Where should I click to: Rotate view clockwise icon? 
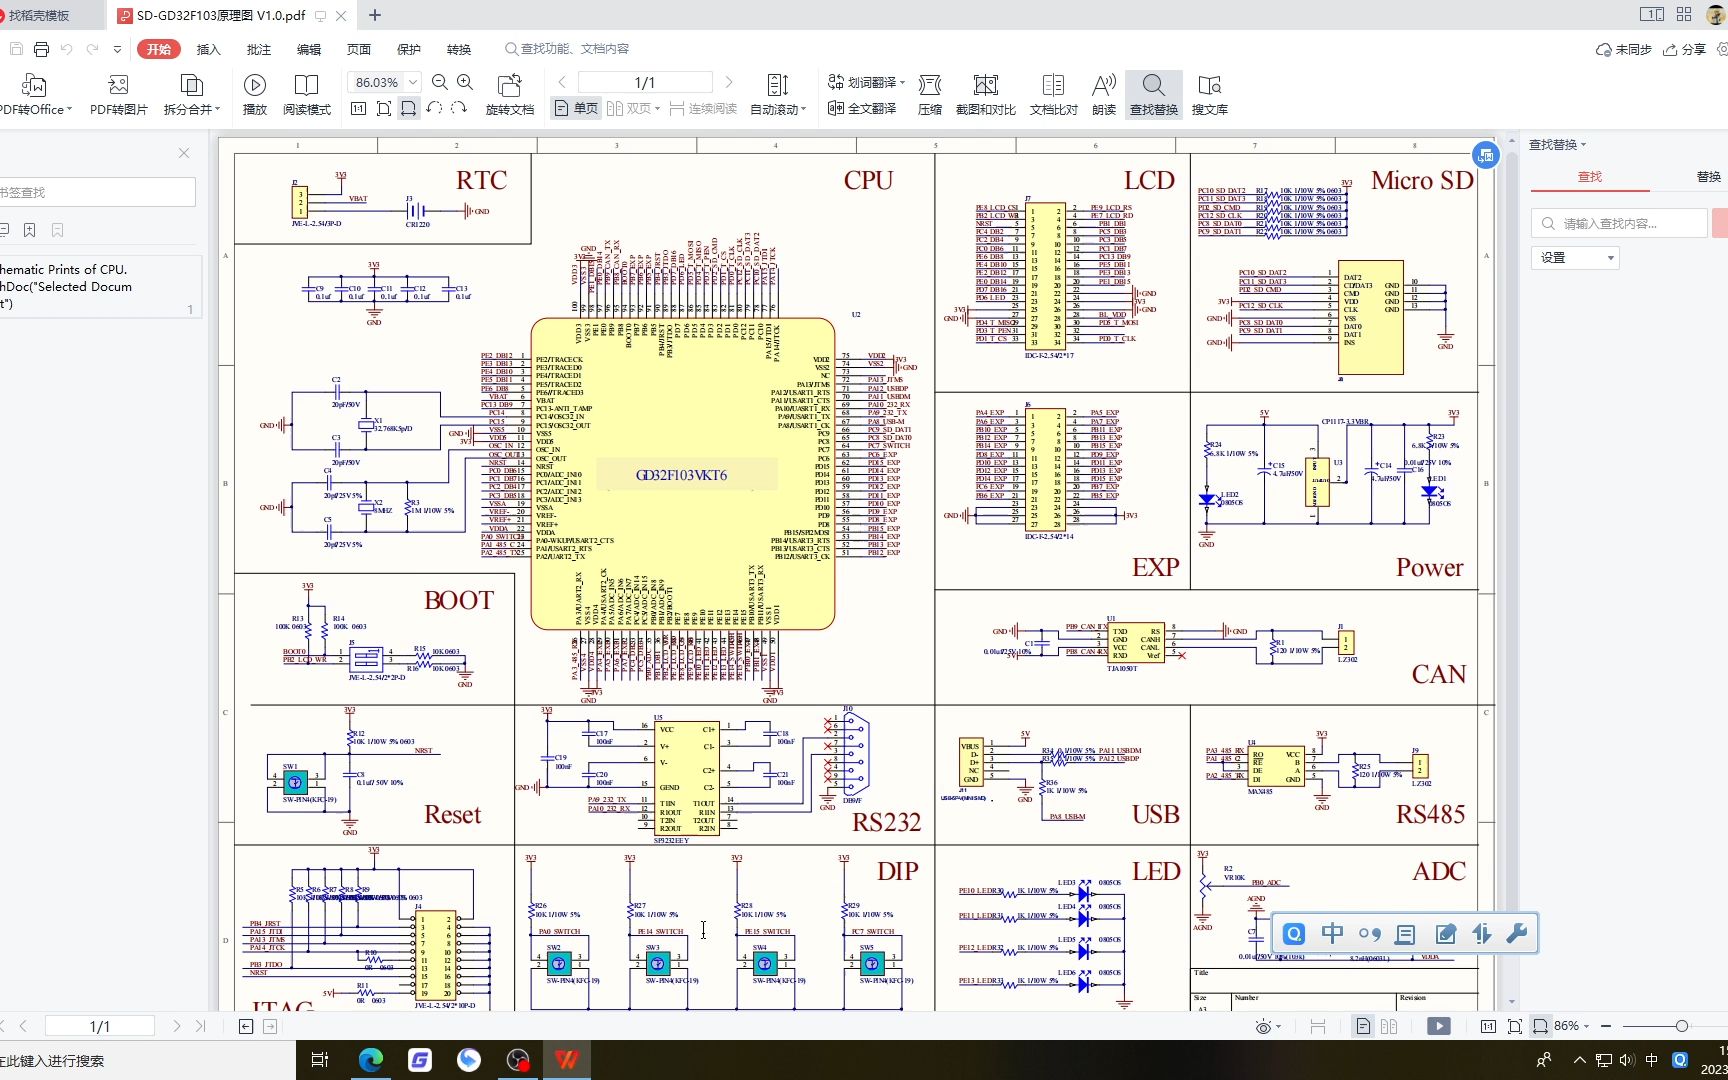click(459, 108)
